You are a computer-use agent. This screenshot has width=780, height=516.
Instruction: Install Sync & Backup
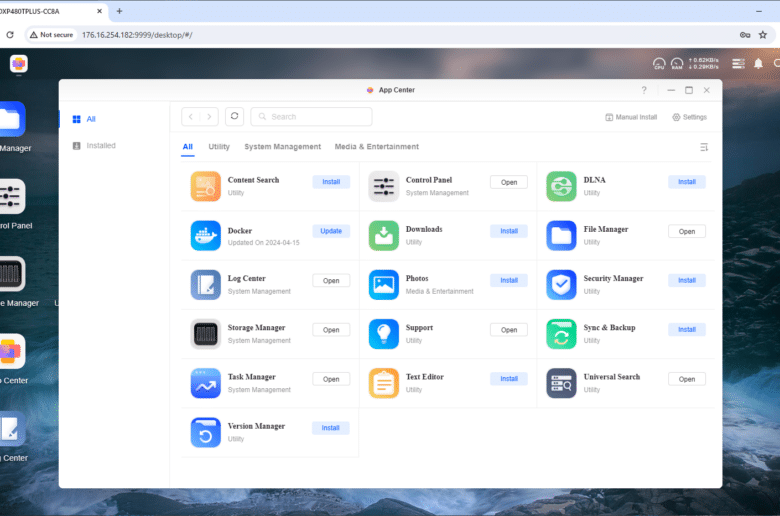pos(686,329)
